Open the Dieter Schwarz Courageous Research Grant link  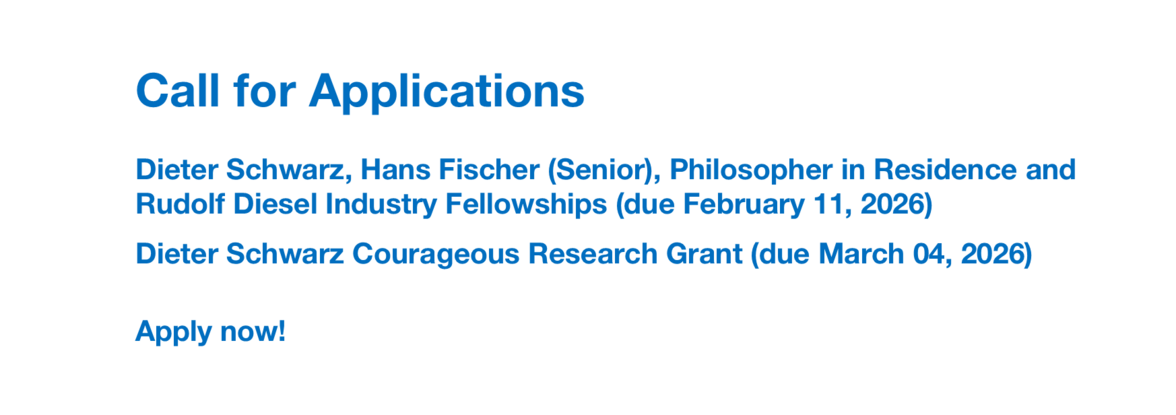point(583,254)
